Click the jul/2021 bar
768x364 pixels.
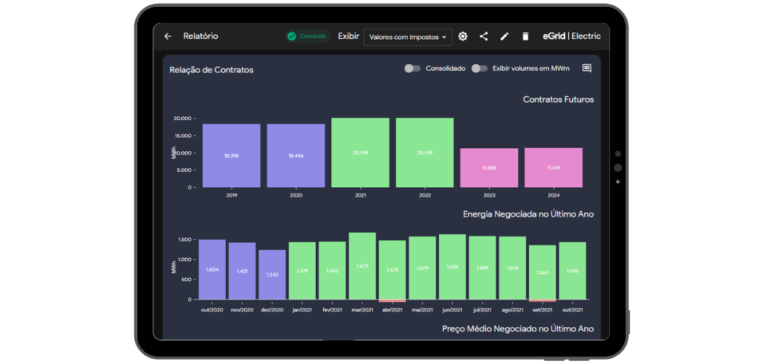click(x=482, y=267)
